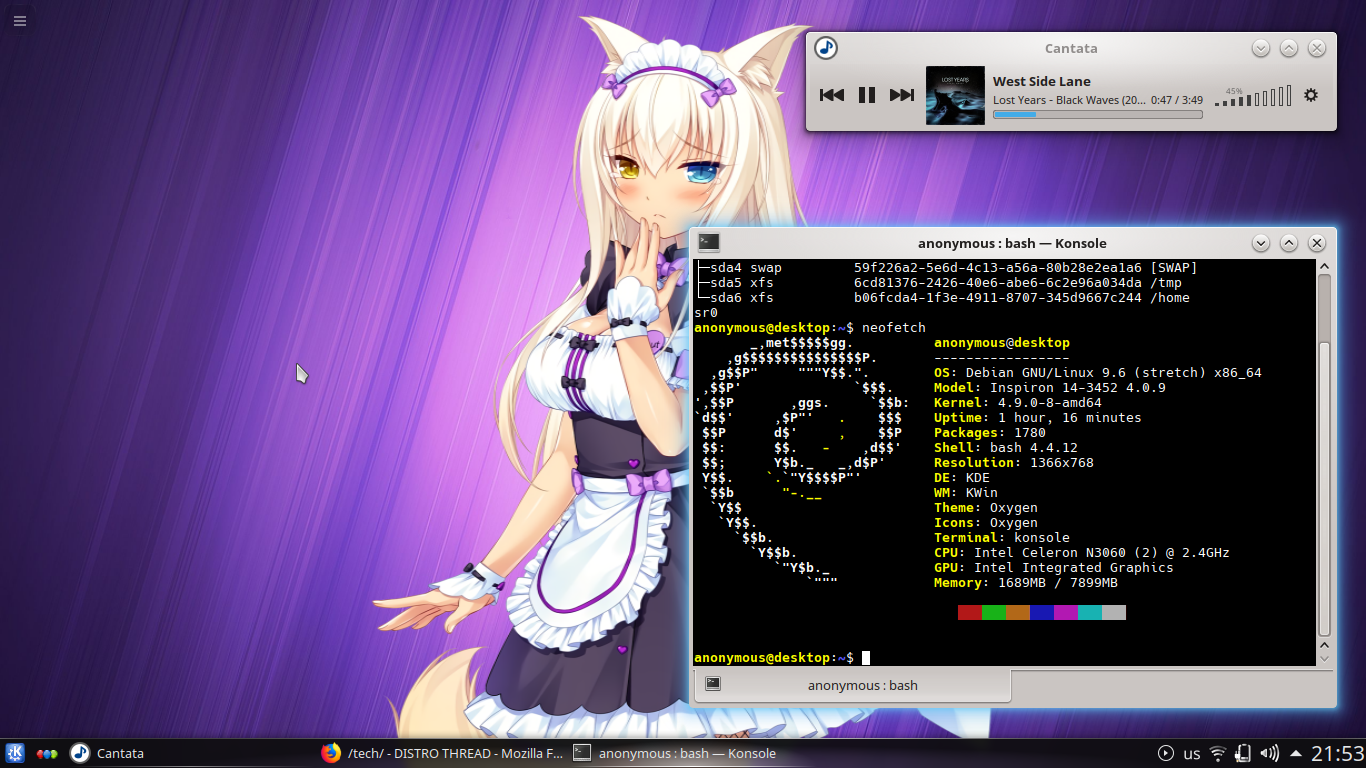Switch to Cantata from the taskbar
This screenshot has height=768, width=1366.
pos(108,753)
